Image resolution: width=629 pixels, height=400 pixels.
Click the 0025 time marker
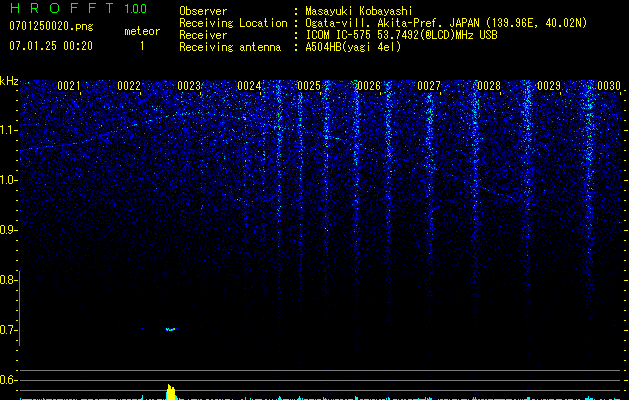click(309, 86)
